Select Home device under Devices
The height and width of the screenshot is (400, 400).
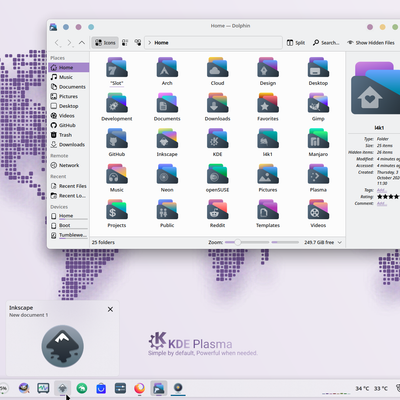[69, 216]
